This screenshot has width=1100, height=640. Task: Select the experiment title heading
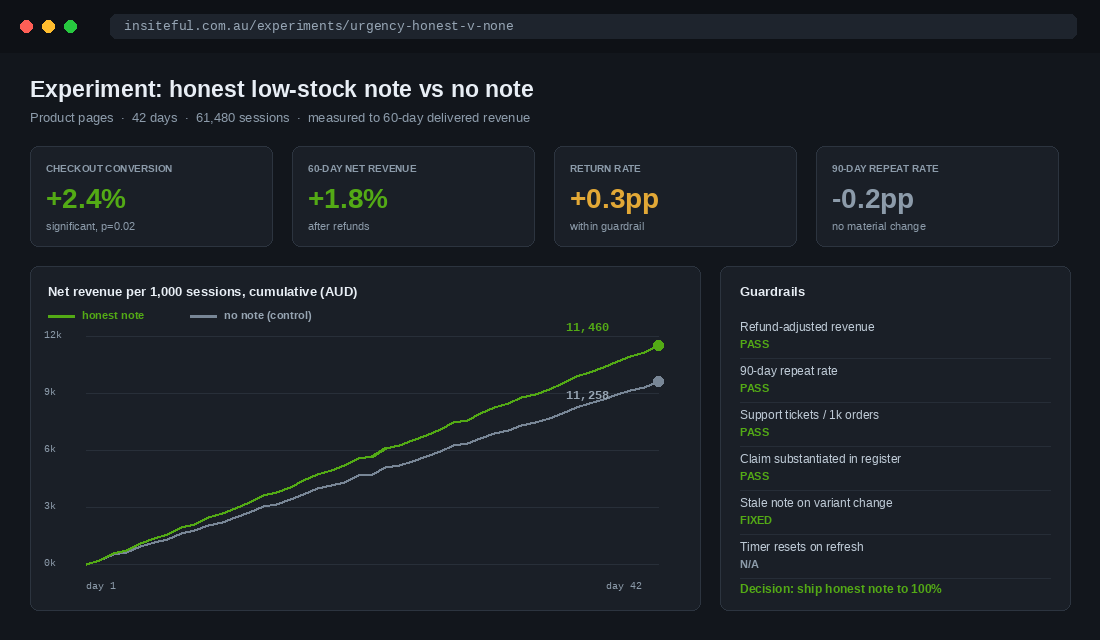point(281,89)
